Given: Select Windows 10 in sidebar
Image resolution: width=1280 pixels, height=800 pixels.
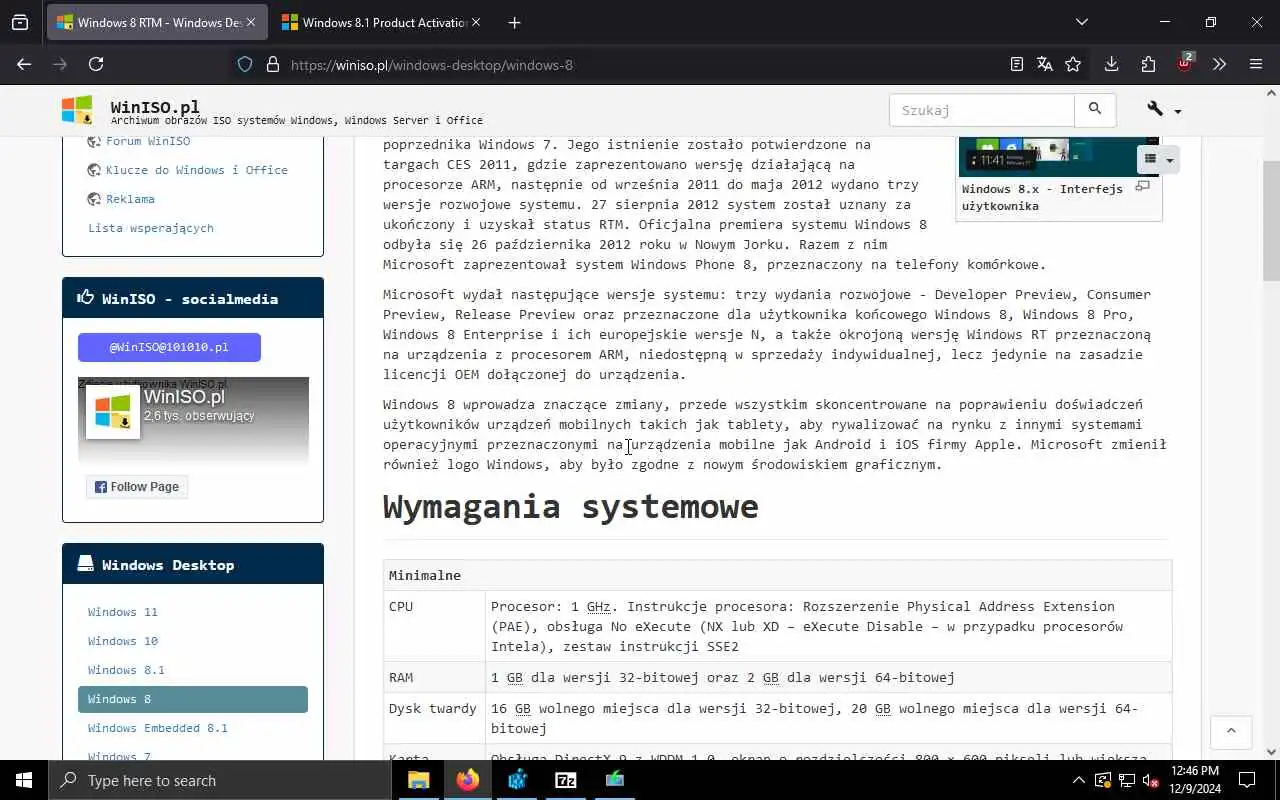Looking at the screenshot, I should click(123, 641).
